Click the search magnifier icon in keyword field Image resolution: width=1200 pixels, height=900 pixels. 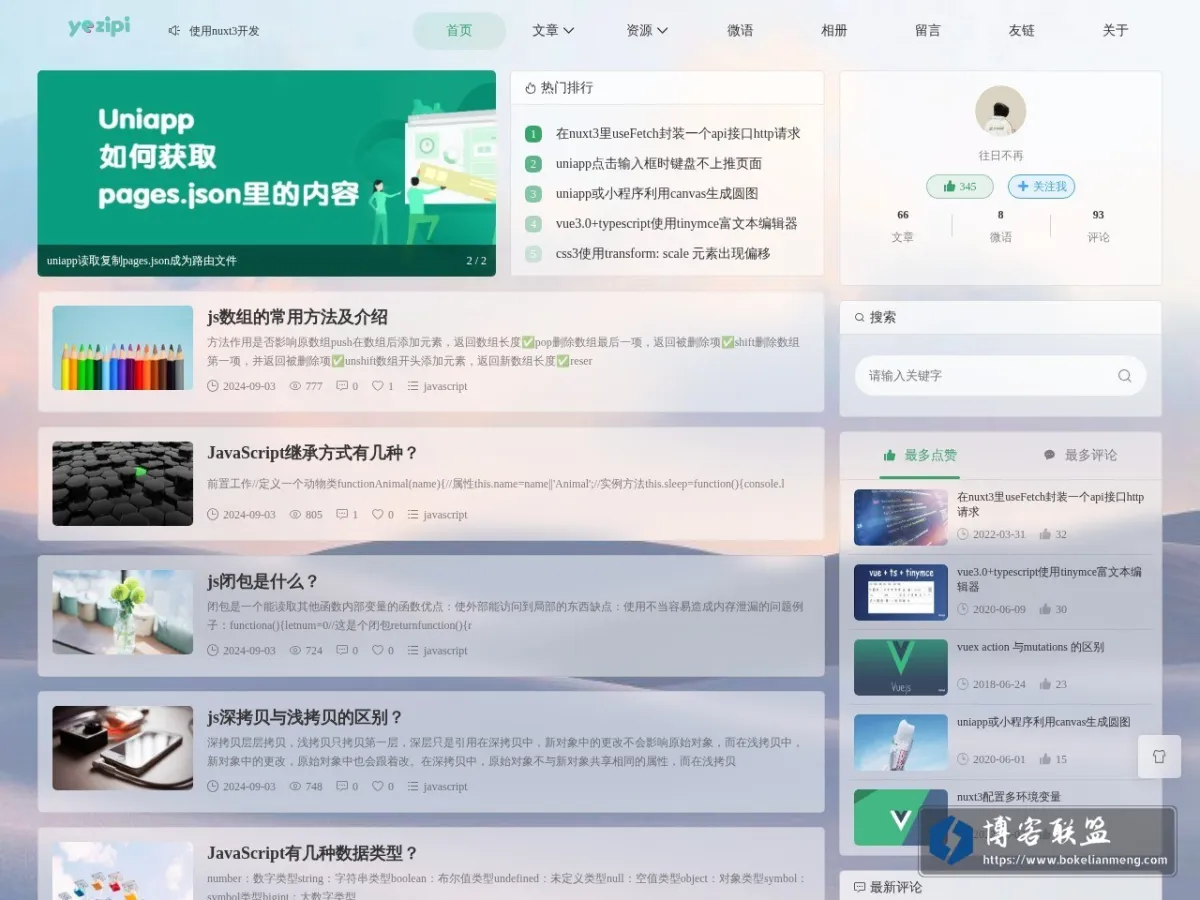coord(1124,376)
